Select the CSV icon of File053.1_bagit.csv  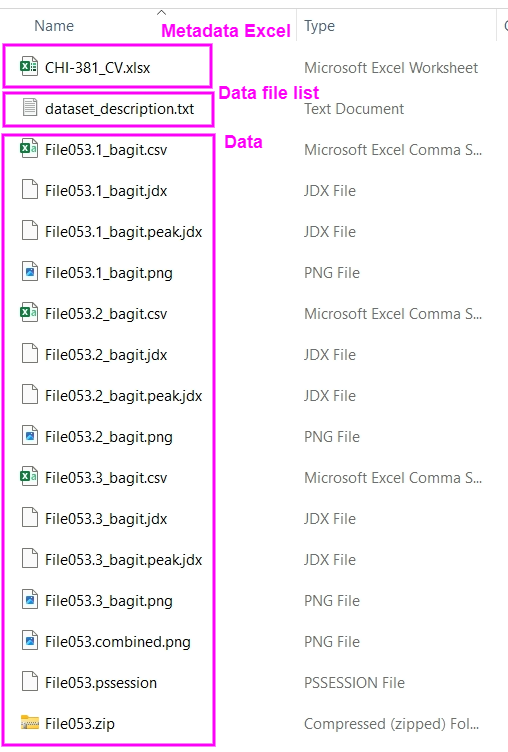tap(29, 149)
